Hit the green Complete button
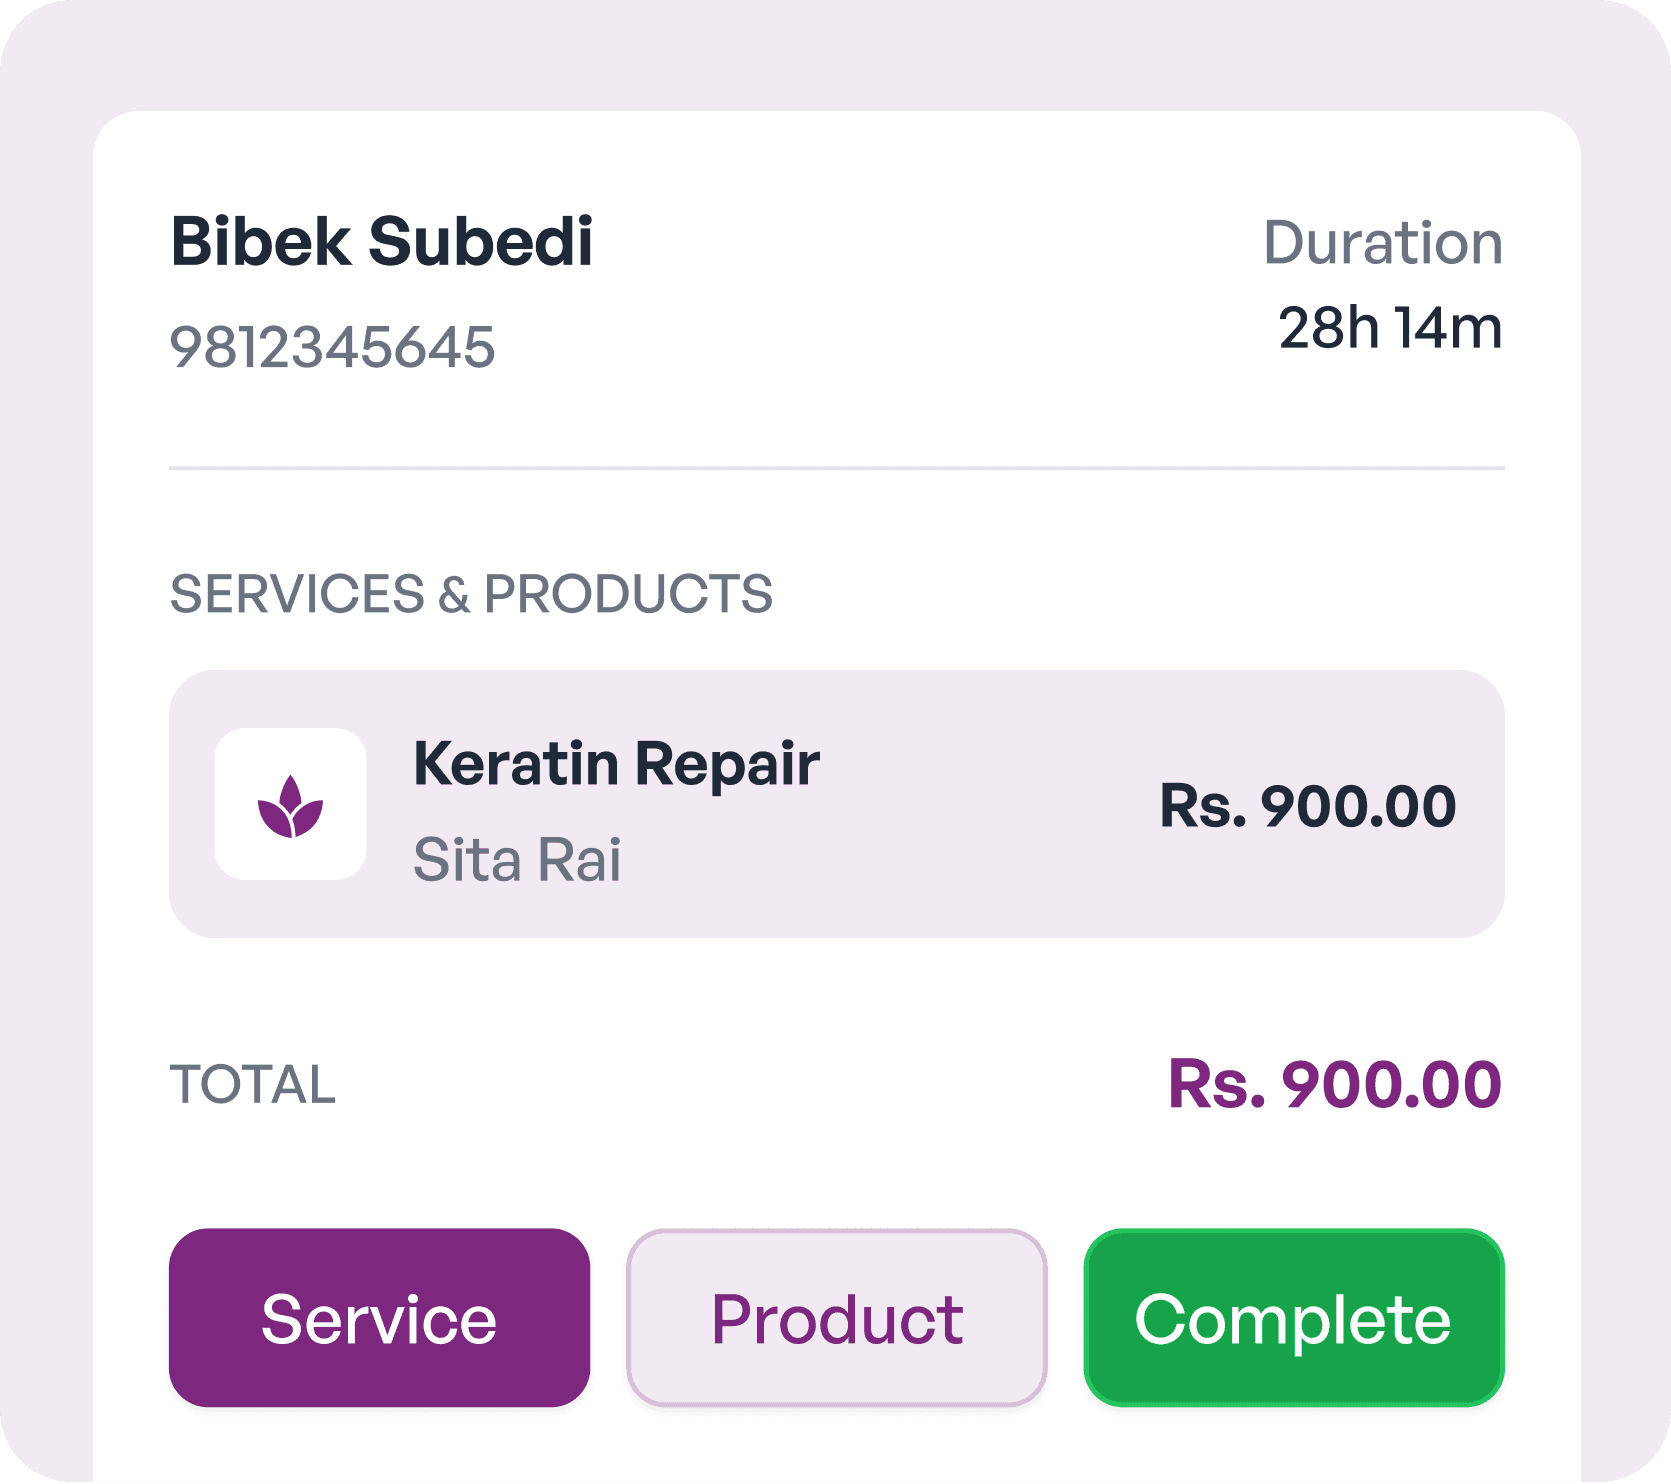Viewport: 1671px width, 1484px height. (x=1293, y=1318)
